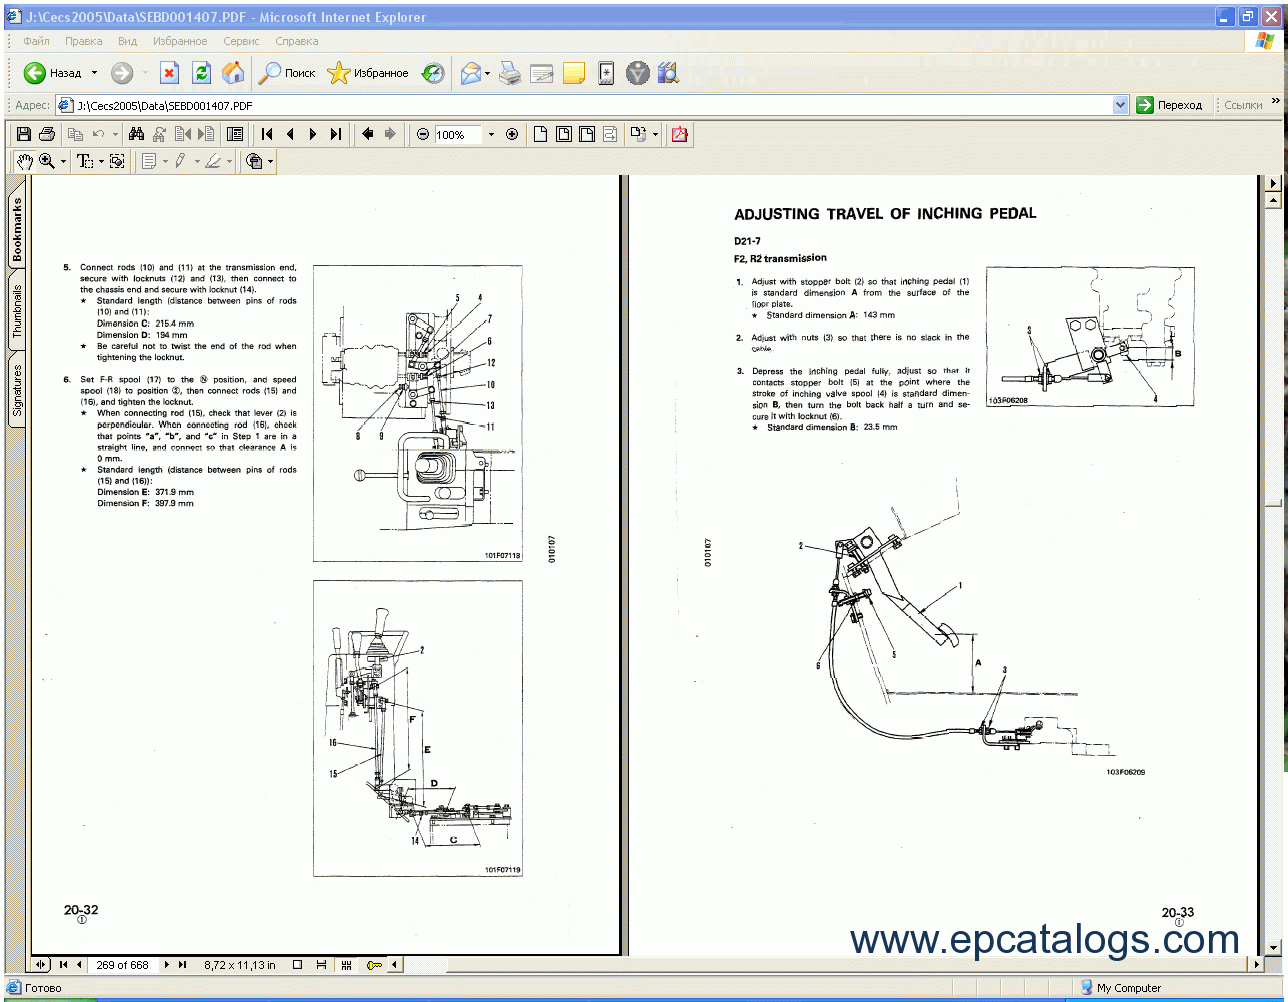Click the security key icon in status bar
The height and width of the screenshot is (1002, 1288).
point(375,965)
